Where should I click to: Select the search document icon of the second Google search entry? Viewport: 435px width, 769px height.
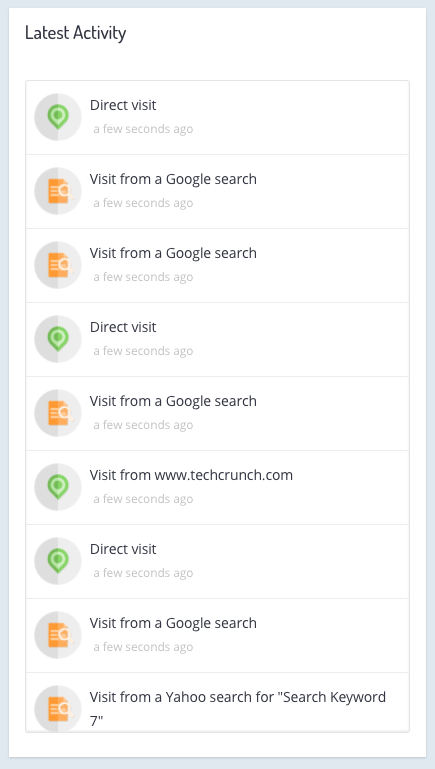pos(58,265)
